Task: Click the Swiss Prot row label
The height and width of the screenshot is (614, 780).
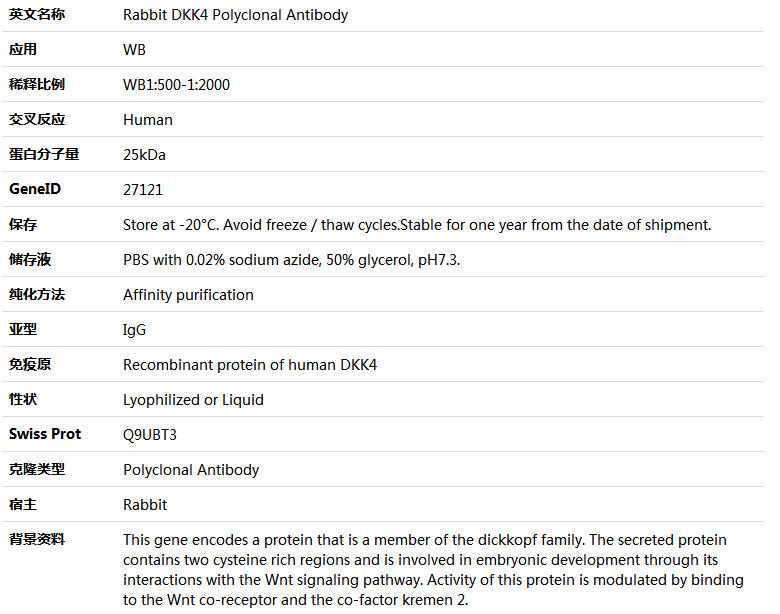Action: (45, 434)
